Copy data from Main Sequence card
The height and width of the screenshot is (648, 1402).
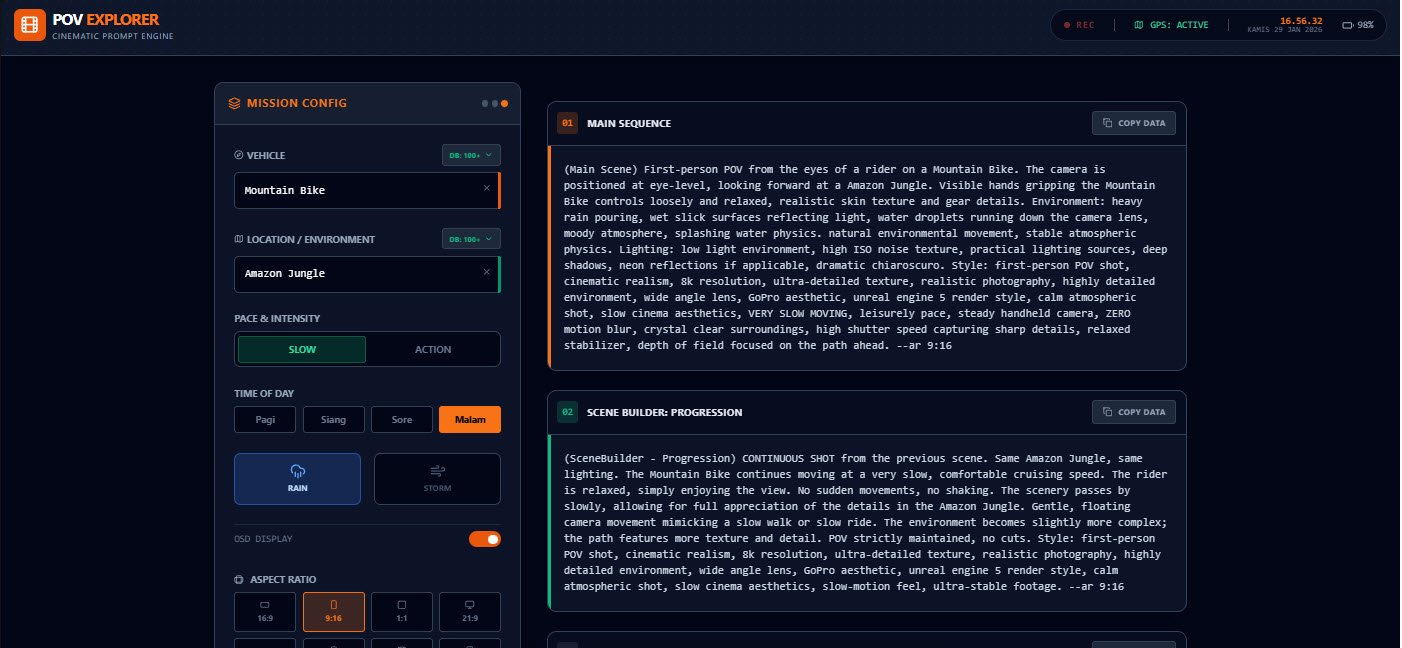1134,123
